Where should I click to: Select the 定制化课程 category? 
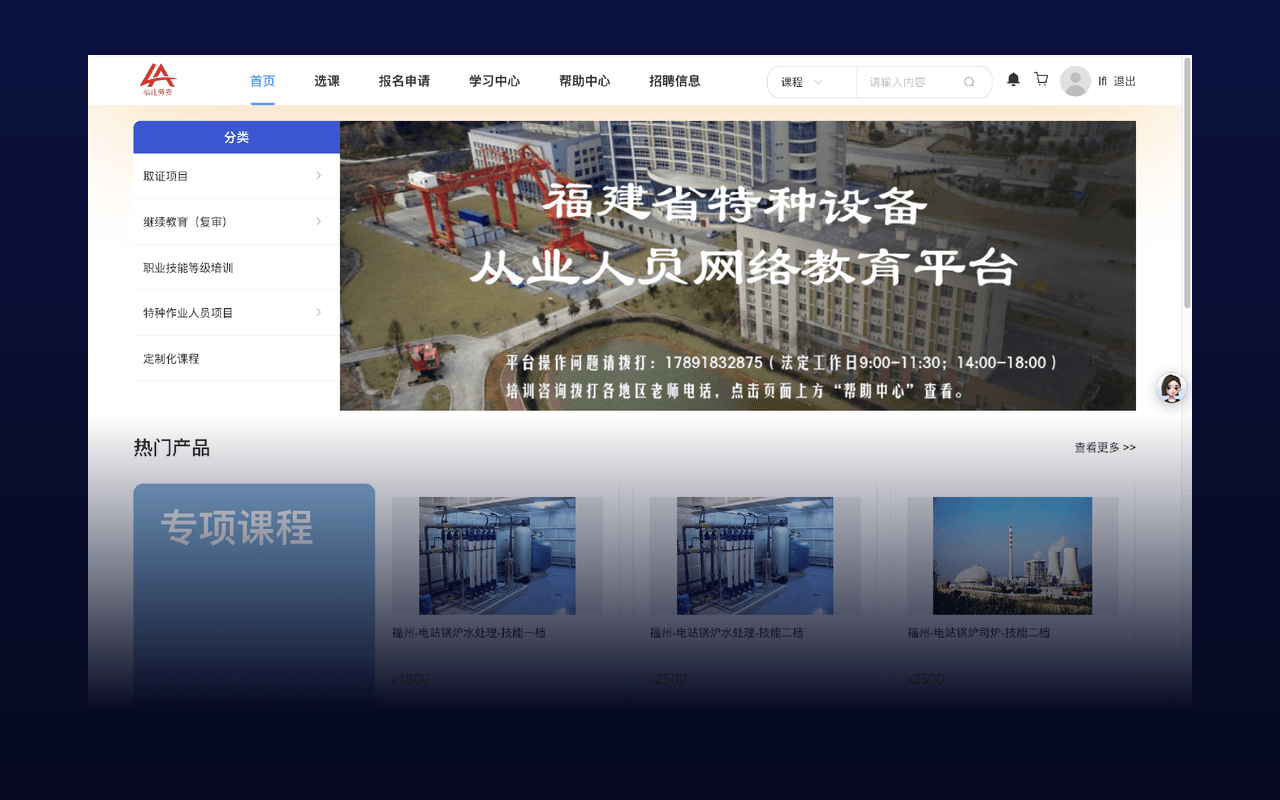pos(236,358)
